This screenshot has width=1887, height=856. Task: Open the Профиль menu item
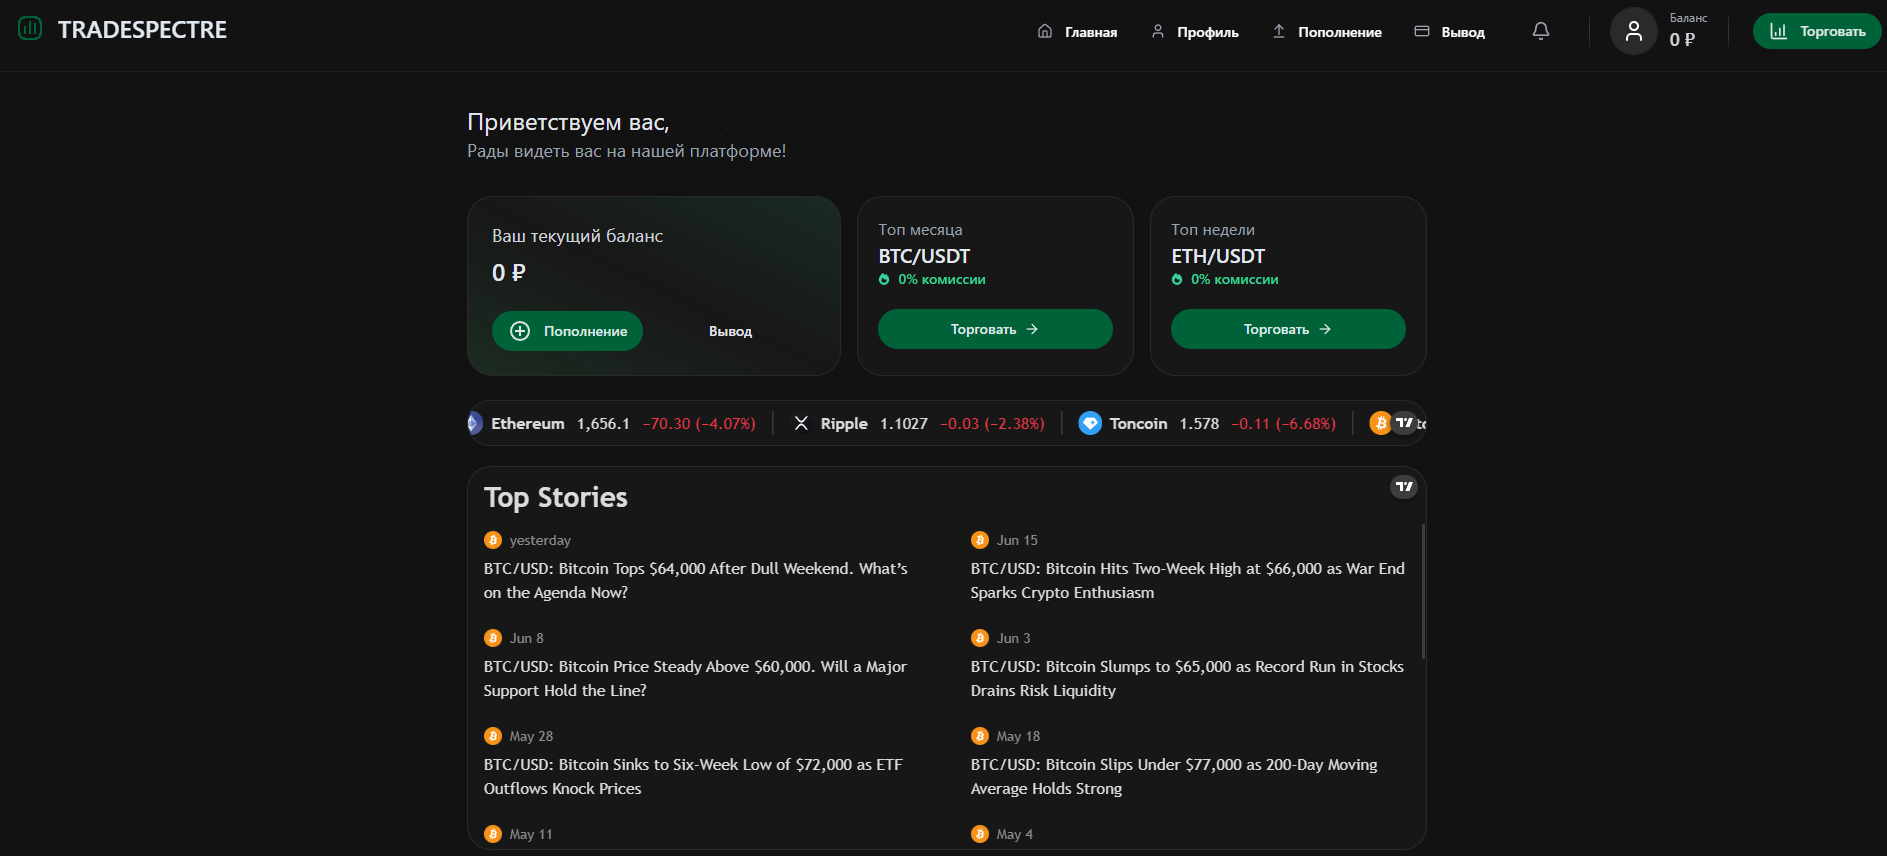[1194, 32]
